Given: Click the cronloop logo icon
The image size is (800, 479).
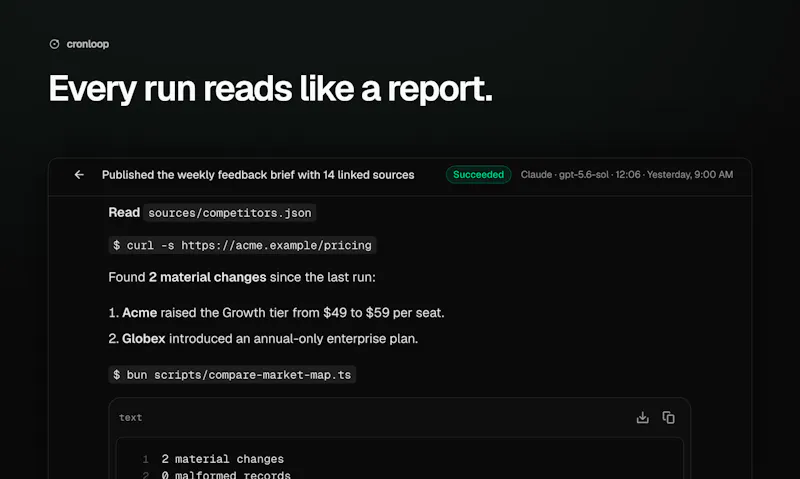Looking at the screenshot, I should click(54, 44).
